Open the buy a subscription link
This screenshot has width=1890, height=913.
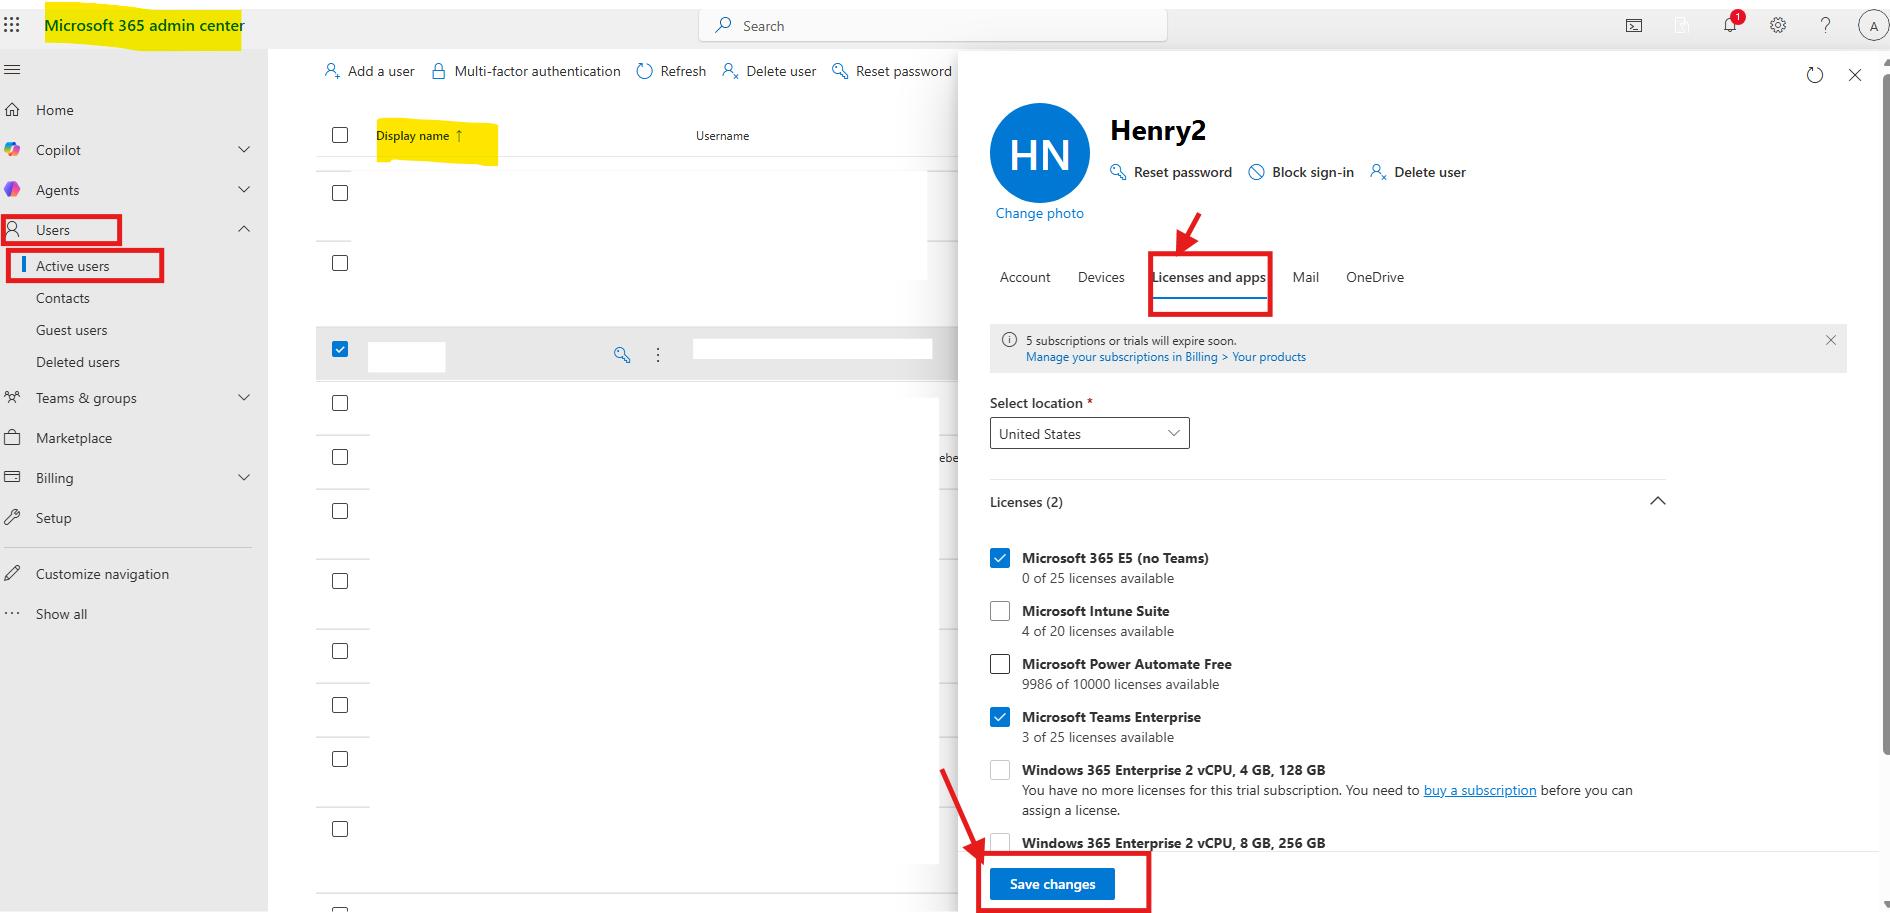[1480, 790]
